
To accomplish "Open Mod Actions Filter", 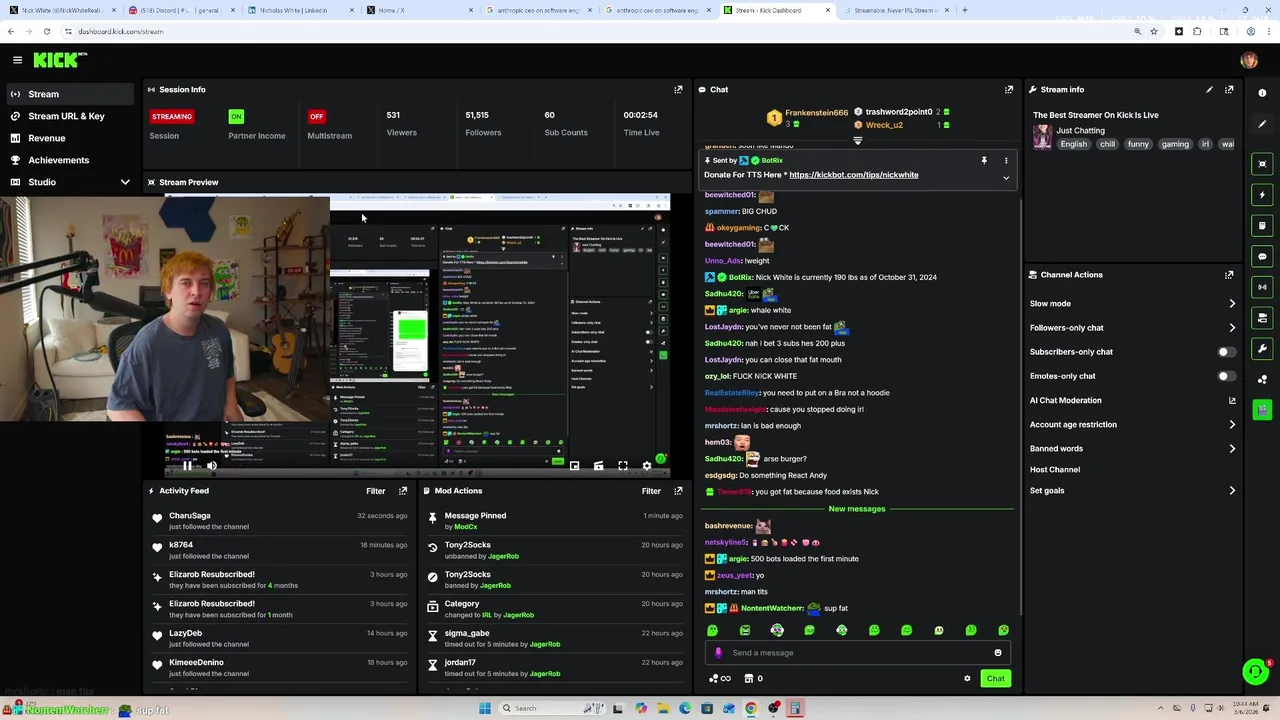I will (x=651, y=491).
